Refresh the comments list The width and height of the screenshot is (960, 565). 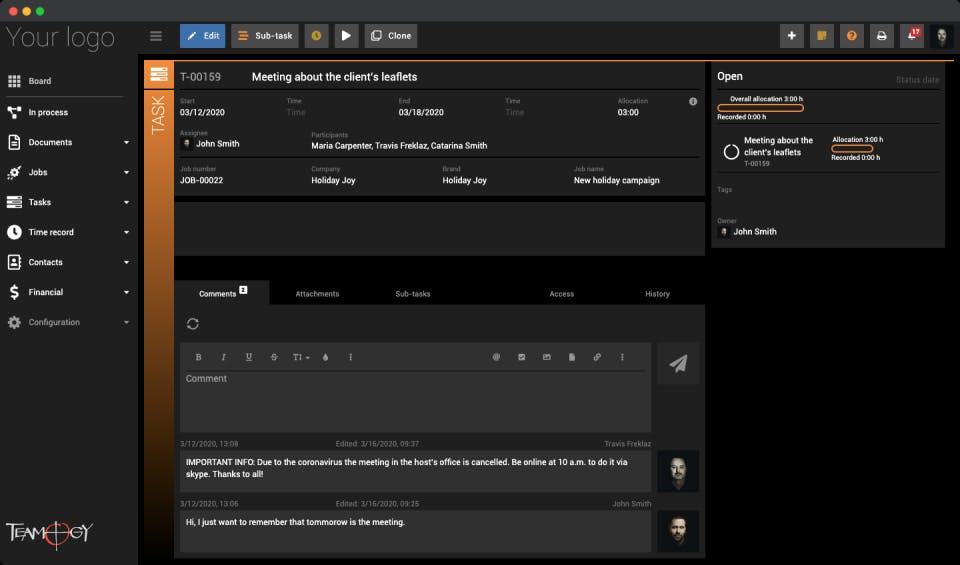click(x=193, y=324)
